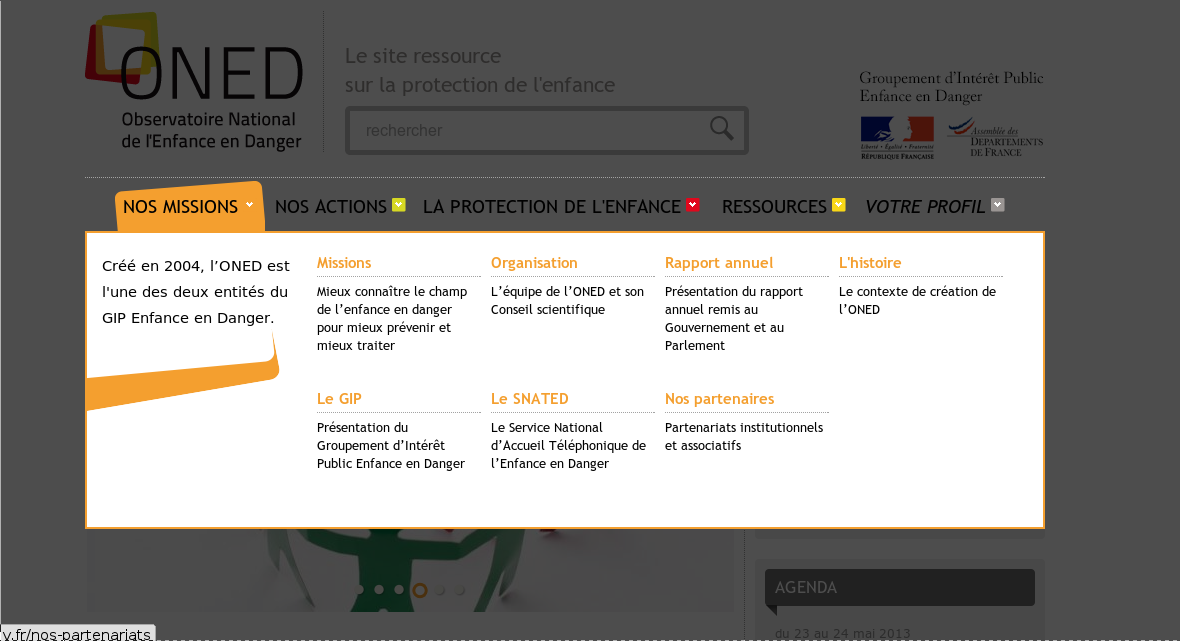This screenshot has width=1180, height=641.
Task: Open the VOTRE PROFIL menu
Action: coord(925,207)
